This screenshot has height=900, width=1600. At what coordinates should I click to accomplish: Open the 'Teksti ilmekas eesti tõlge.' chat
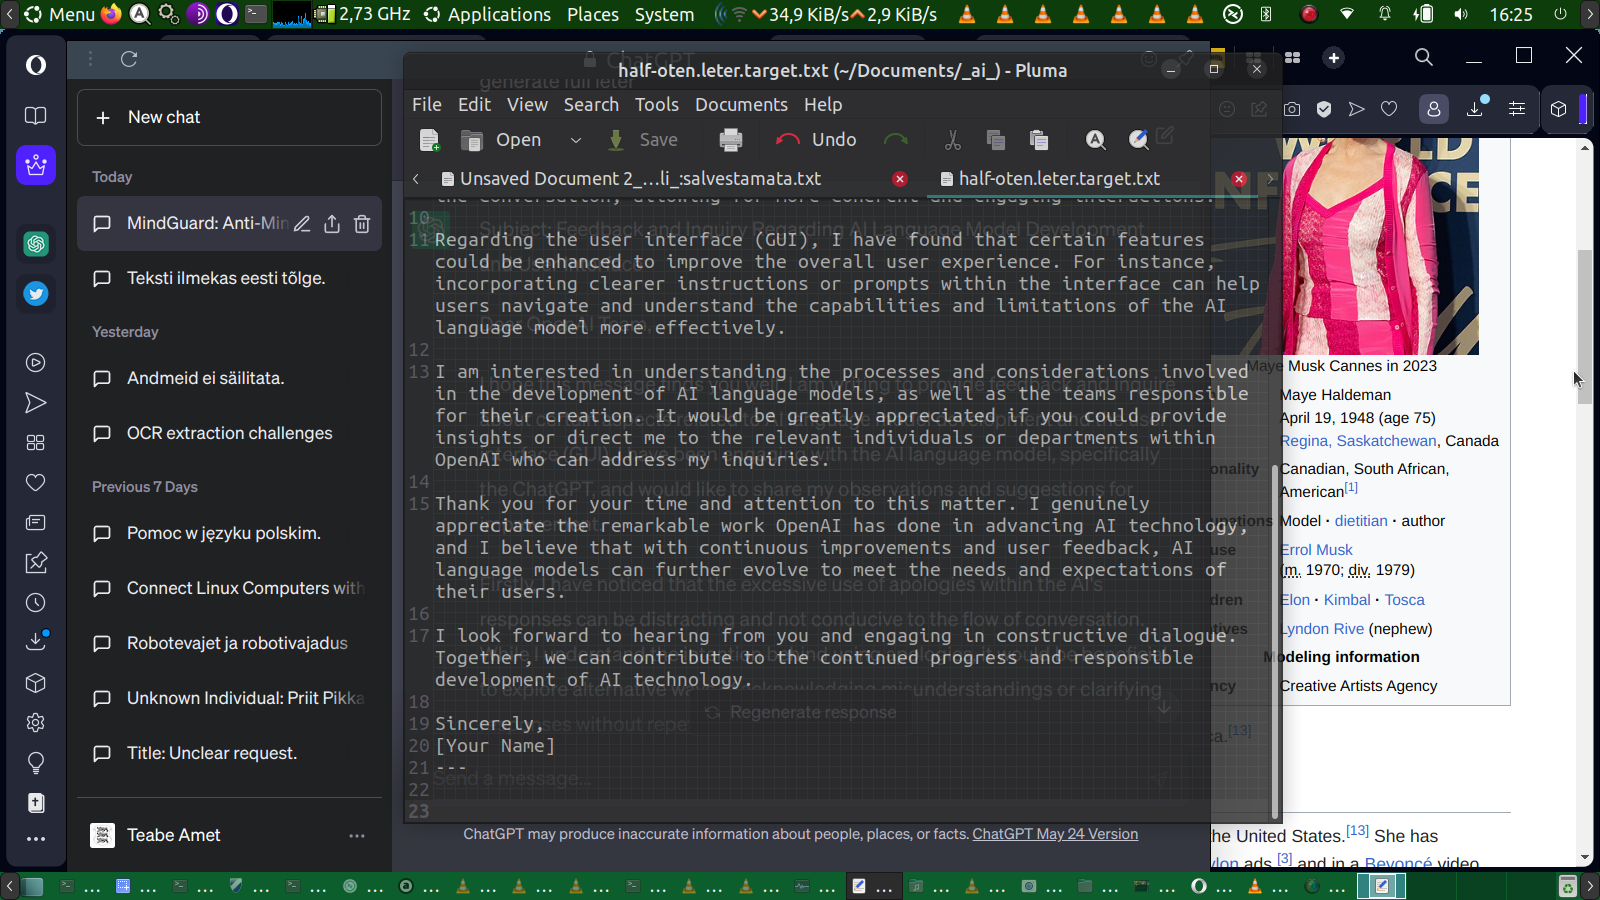[x=229, y=278]
